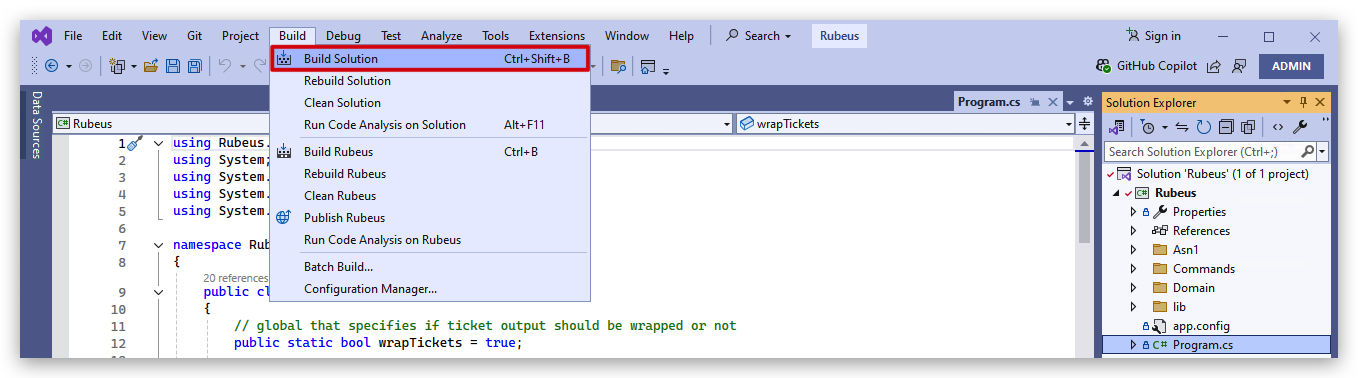The width and height of the screenshot is (1358, 378).
Task: Expand the Asn1 folder
Action: click(x=1133, y=250)
